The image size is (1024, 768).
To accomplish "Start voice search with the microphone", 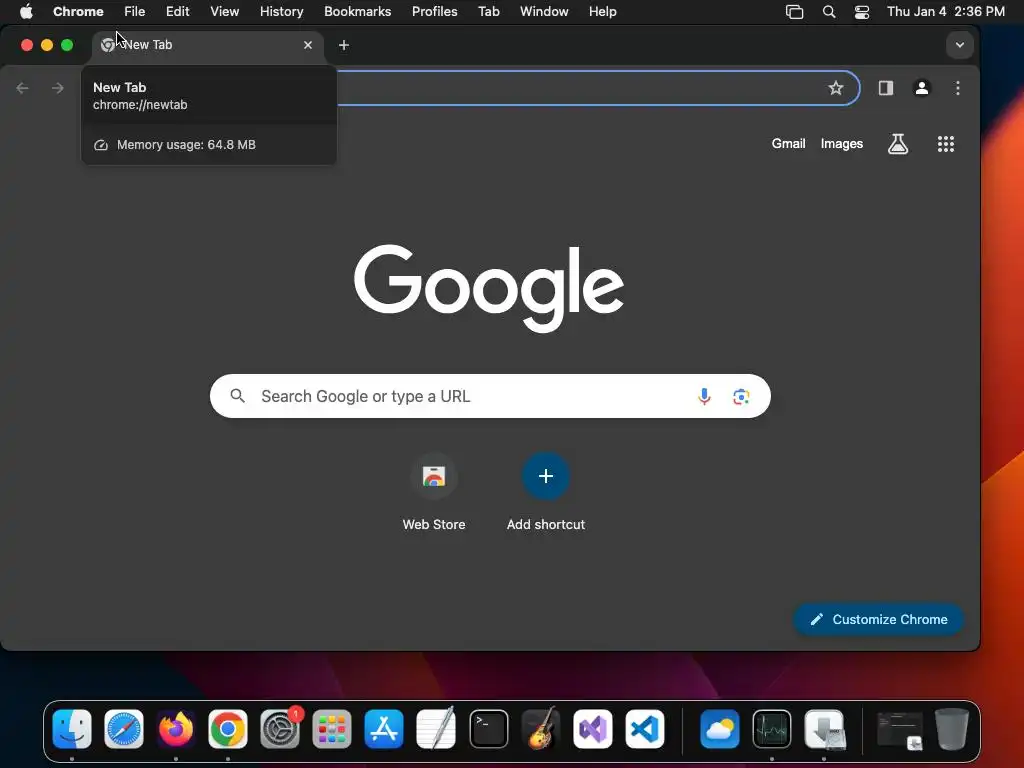I will pyautogui.click(x=704, y=396).
